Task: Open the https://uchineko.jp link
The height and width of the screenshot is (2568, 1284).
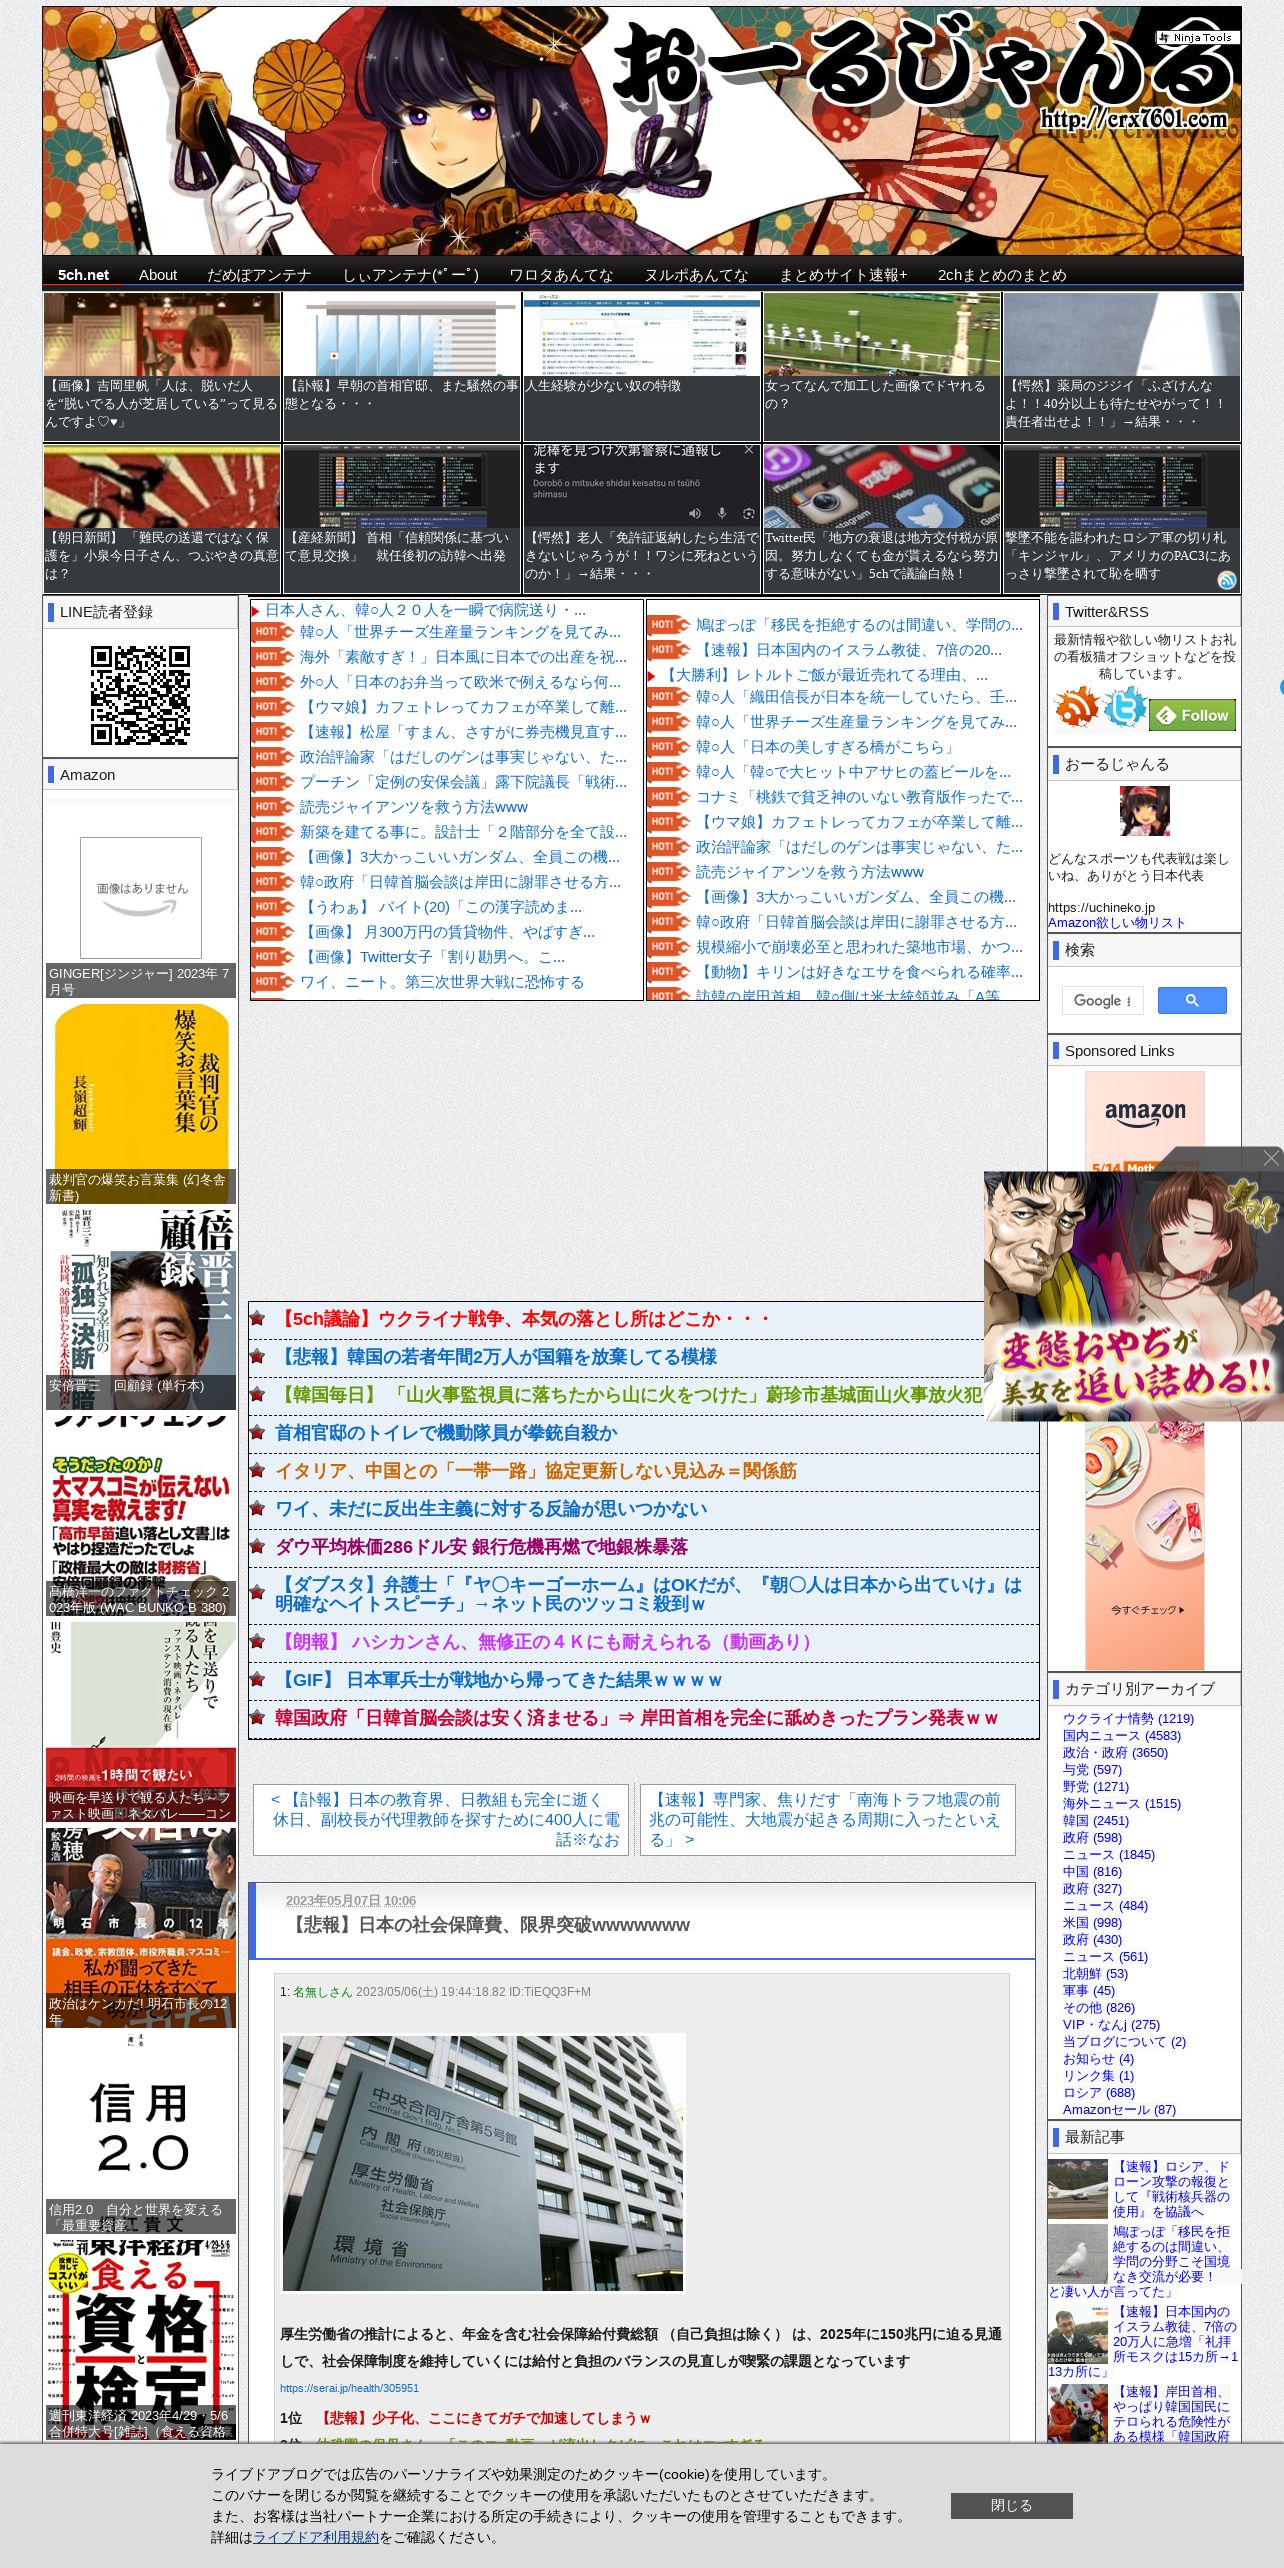Action: pos(1101,907)
